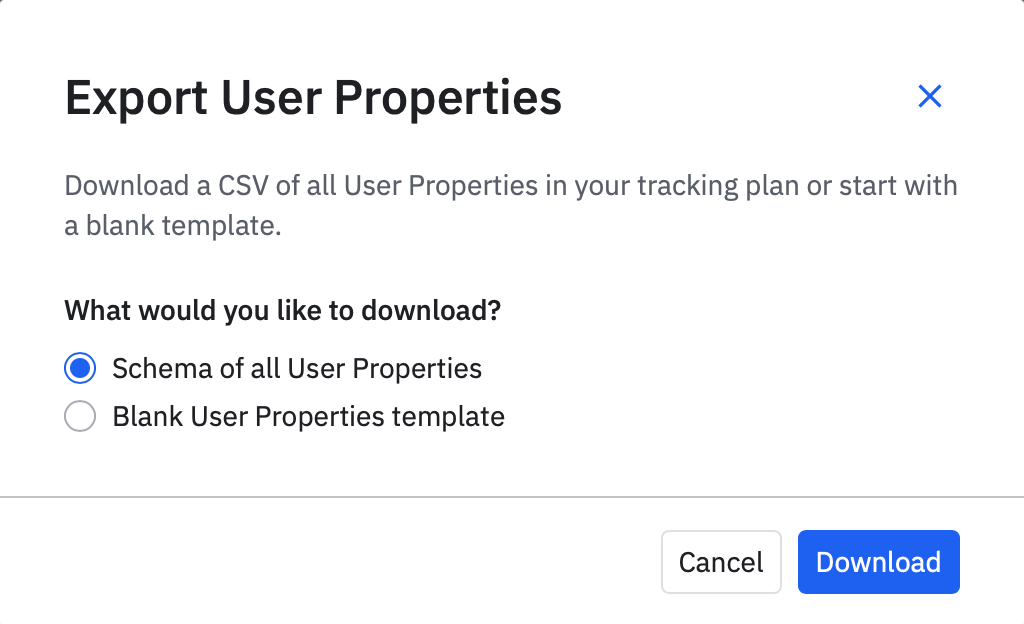
Task: Choose the filled blue radio option
Action: coord(80,368)
